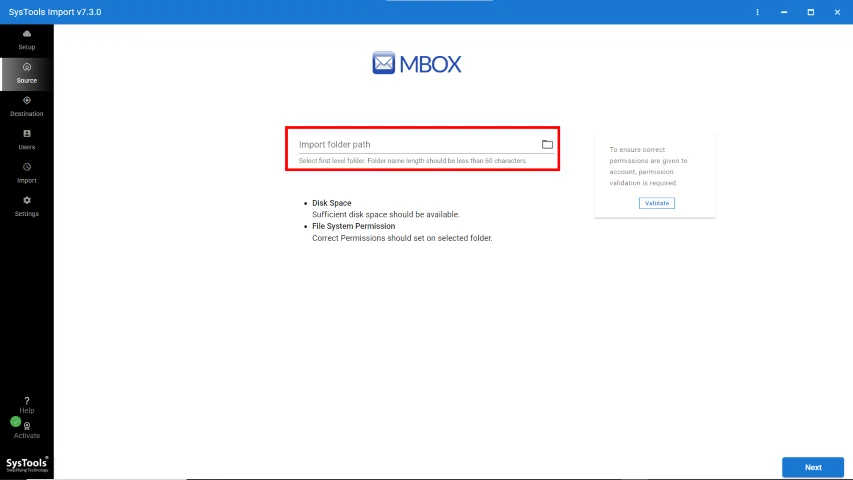Screen dimensions: 853x480
Task: Click the permission validation note text
Action: click(x=648, y=166)
